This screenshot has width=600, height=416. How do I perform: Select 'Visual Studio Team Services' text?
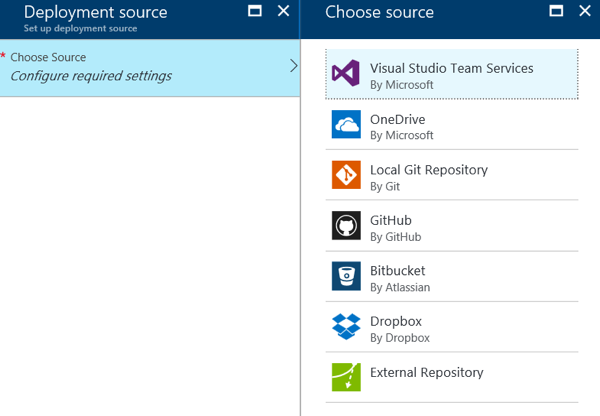452,68
